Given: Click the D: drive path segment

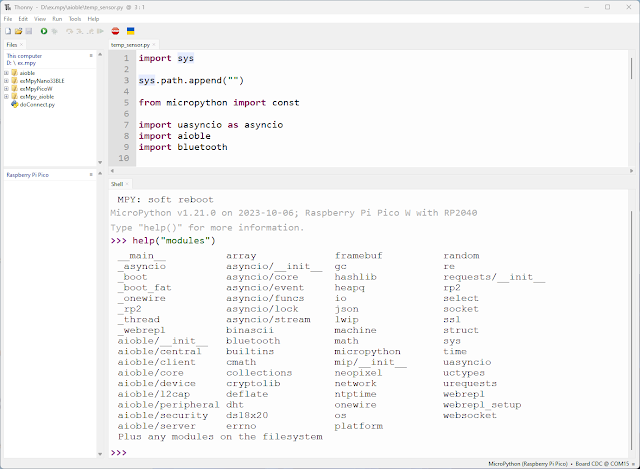Looking at the screenshot, I should [9, 63].
